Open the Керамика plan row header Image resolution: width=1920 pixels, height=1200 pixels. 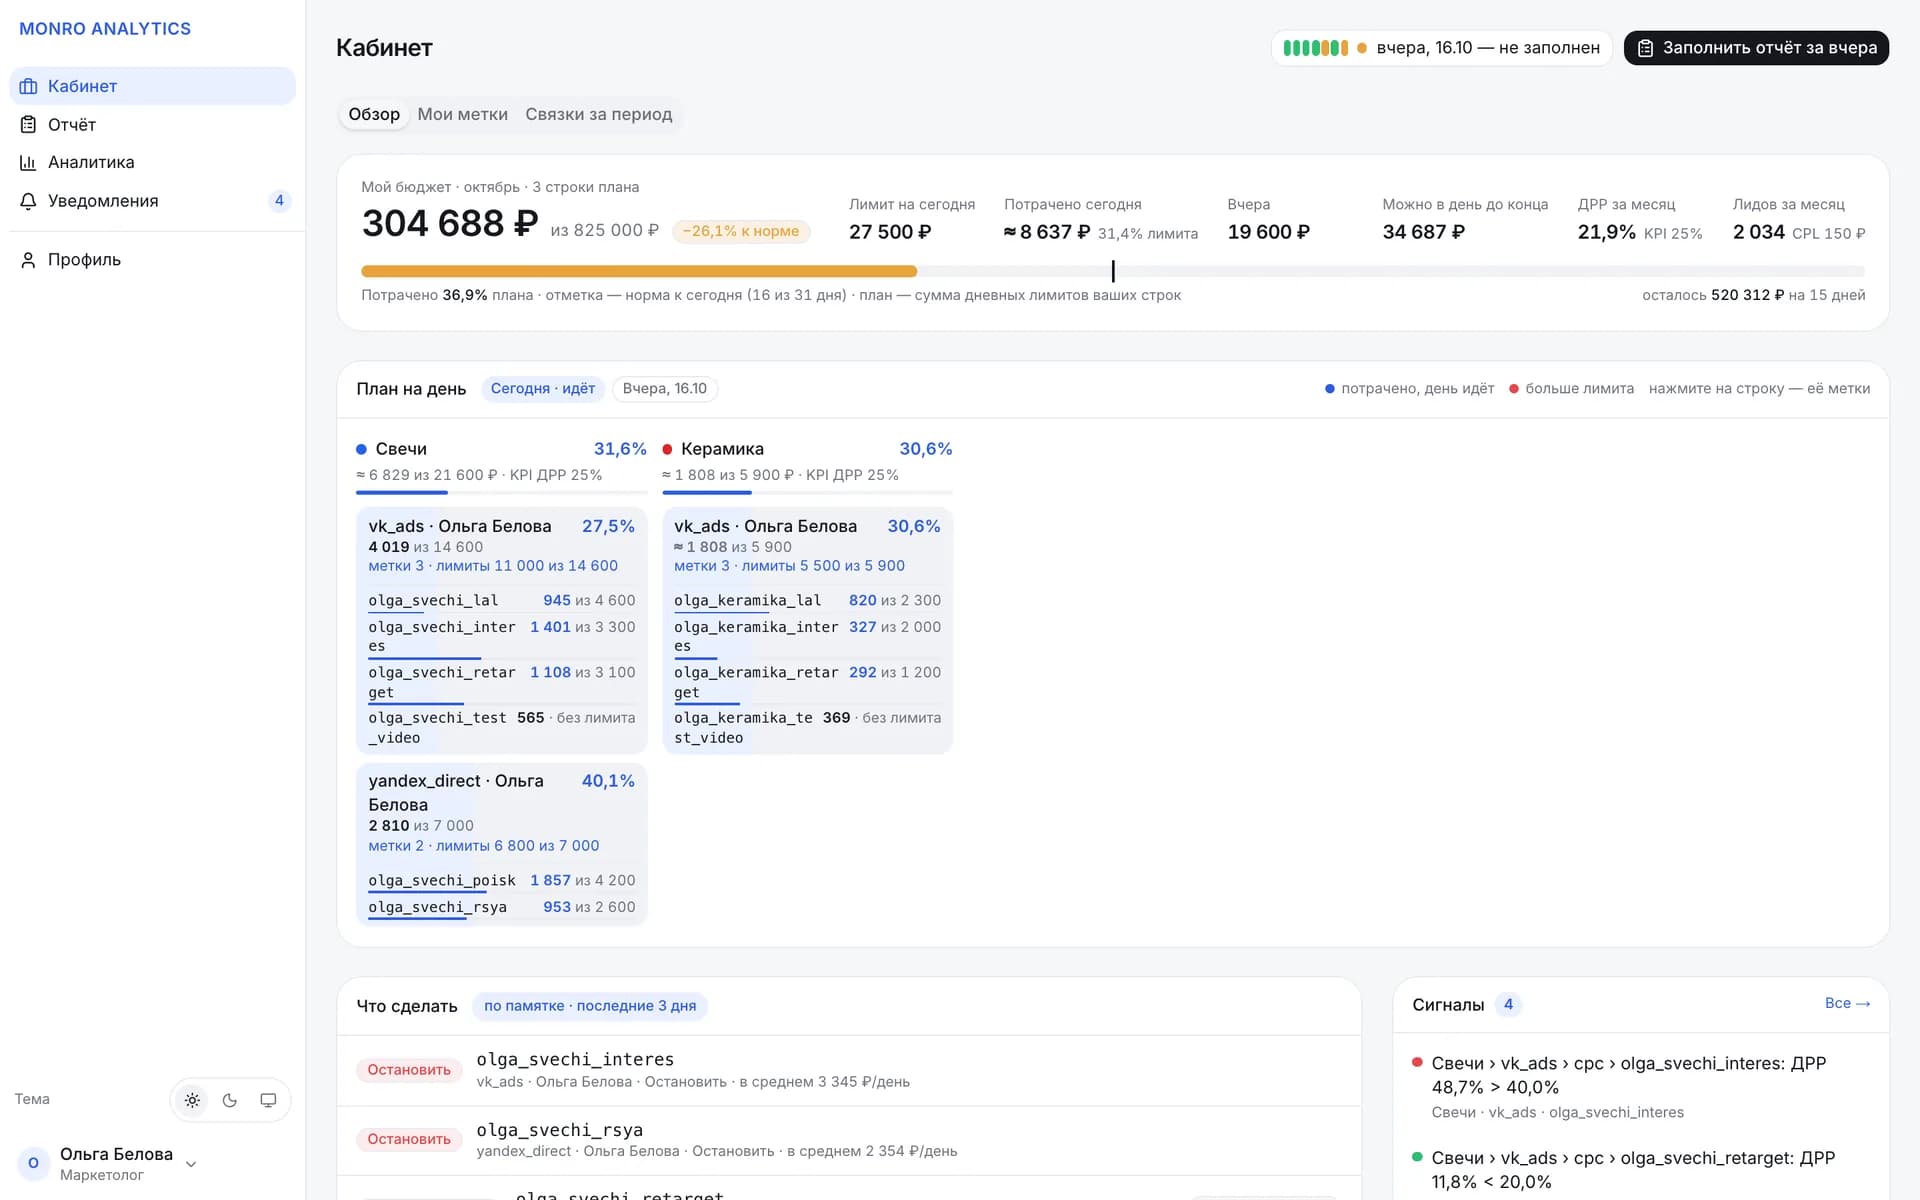click(x=807, y=461)
